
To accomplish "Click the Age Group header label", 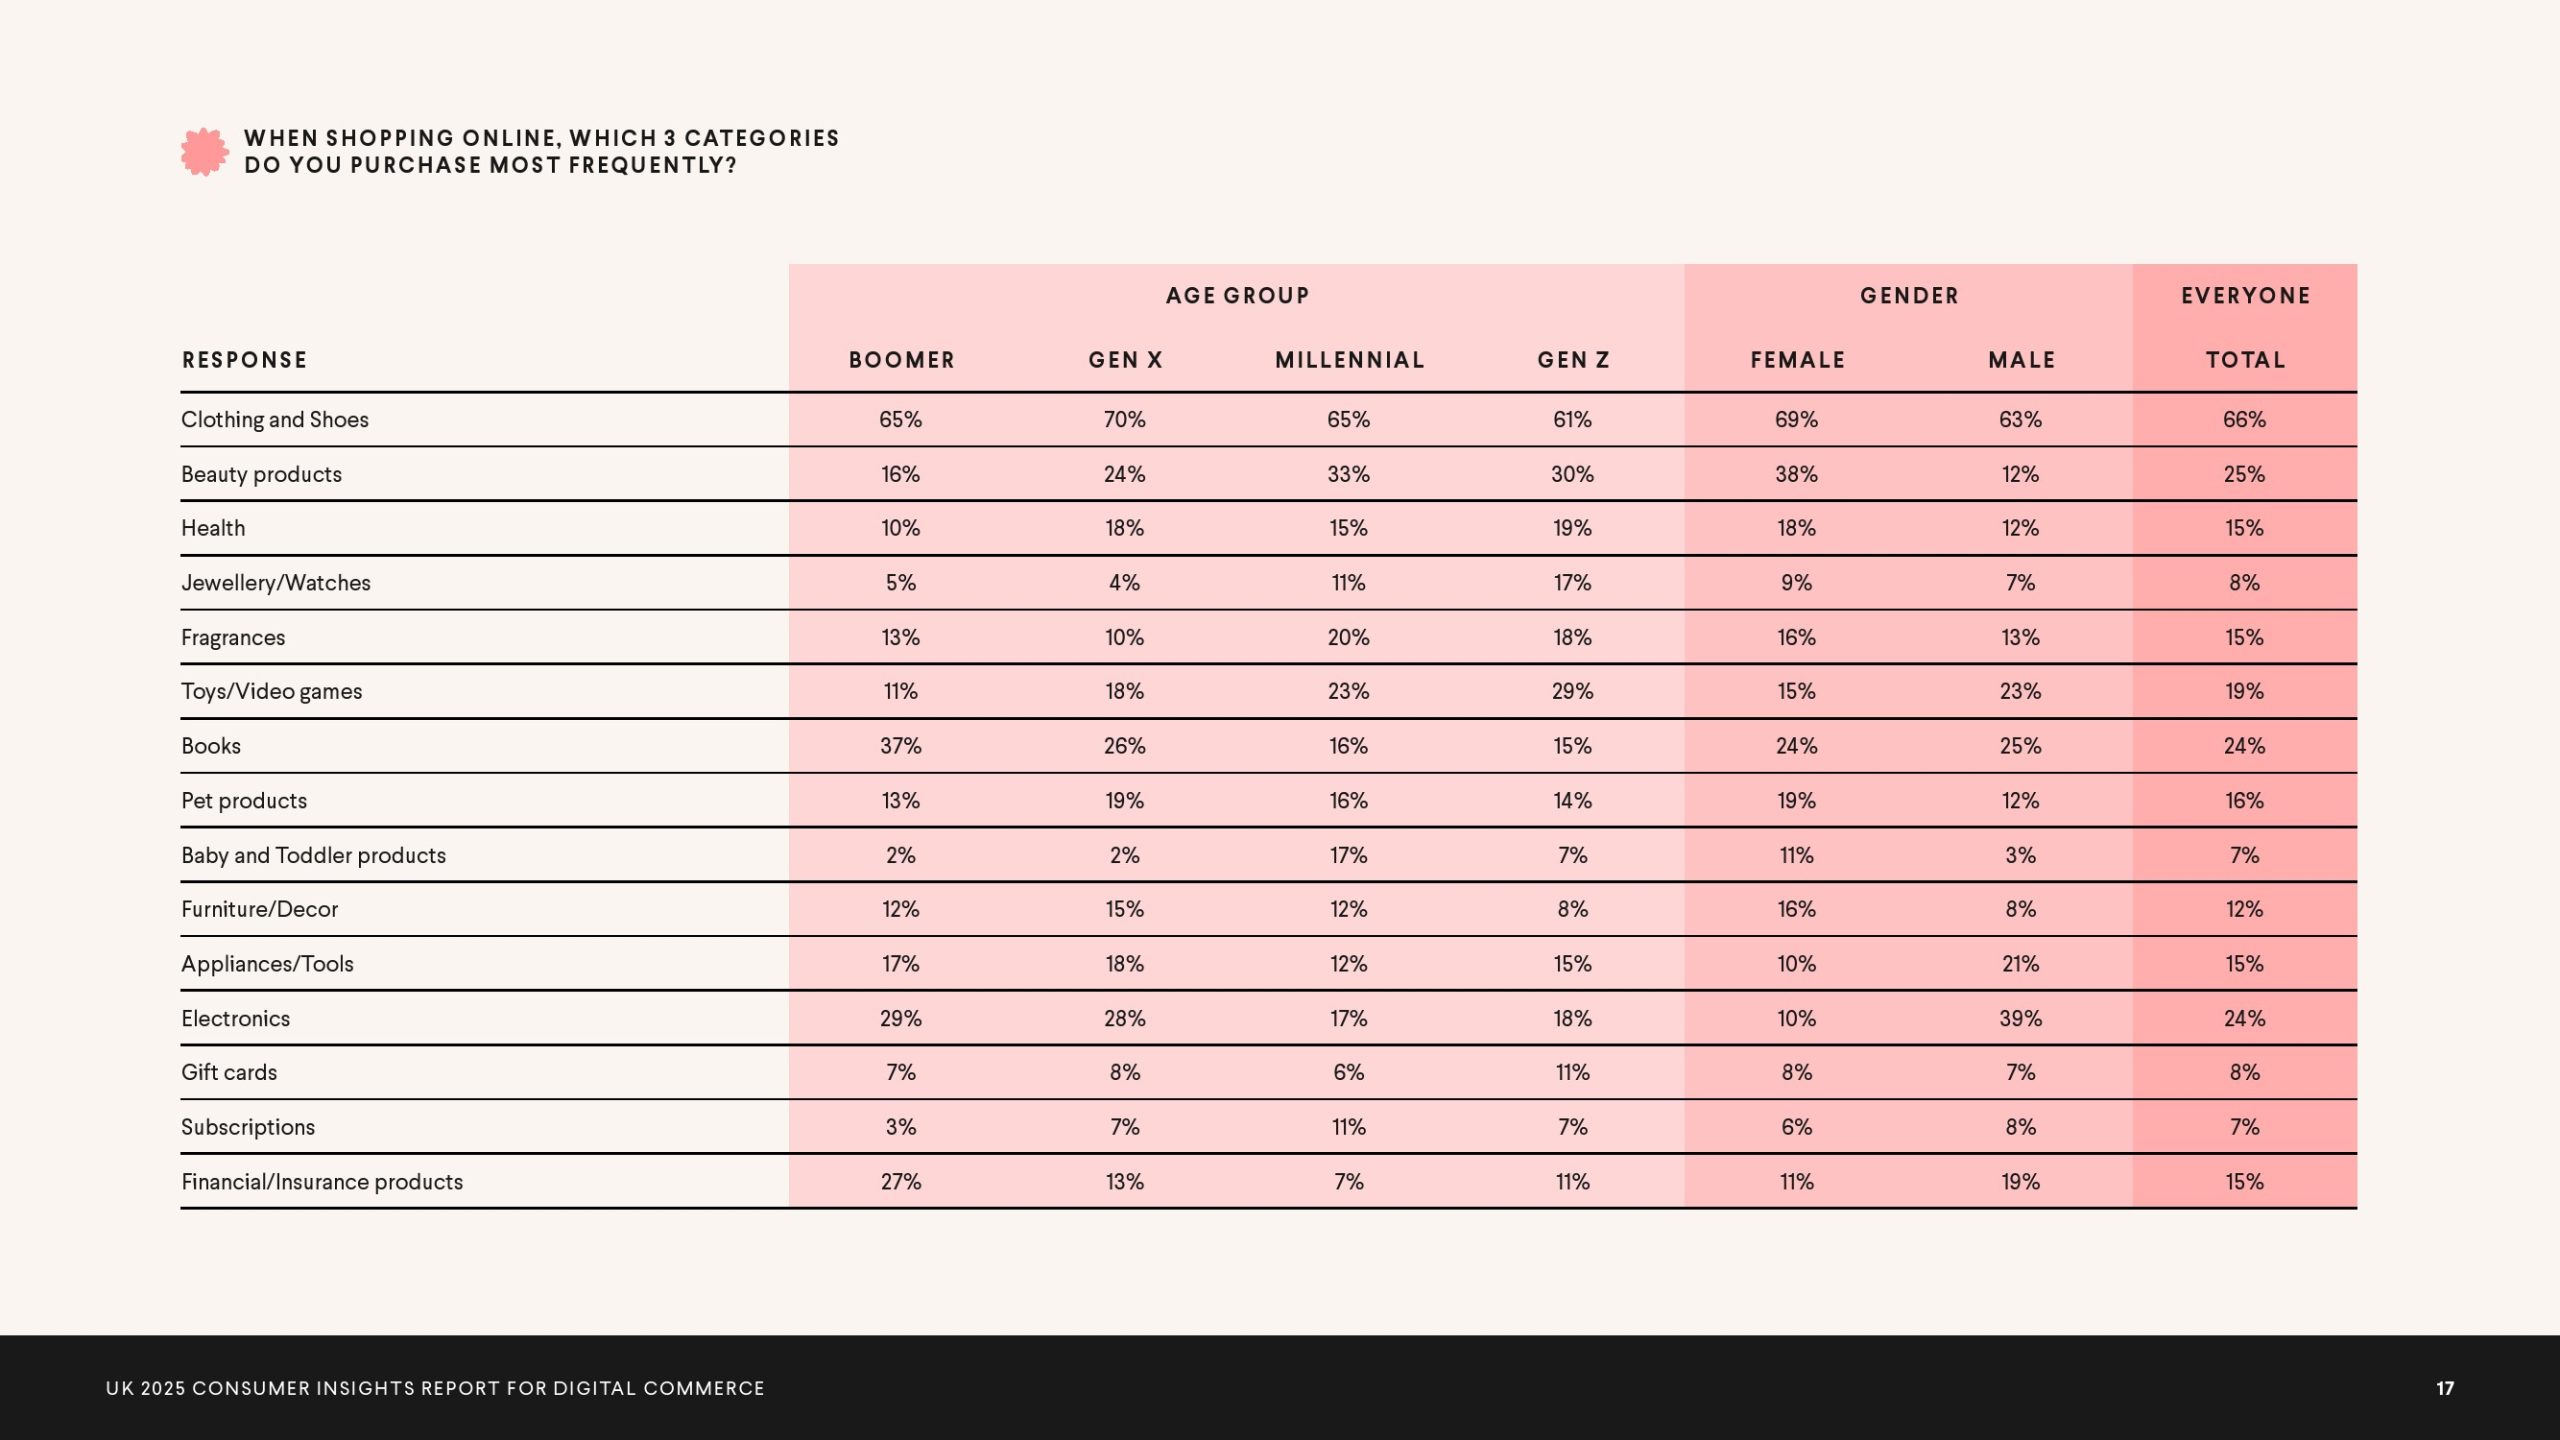I will 1237,296.
